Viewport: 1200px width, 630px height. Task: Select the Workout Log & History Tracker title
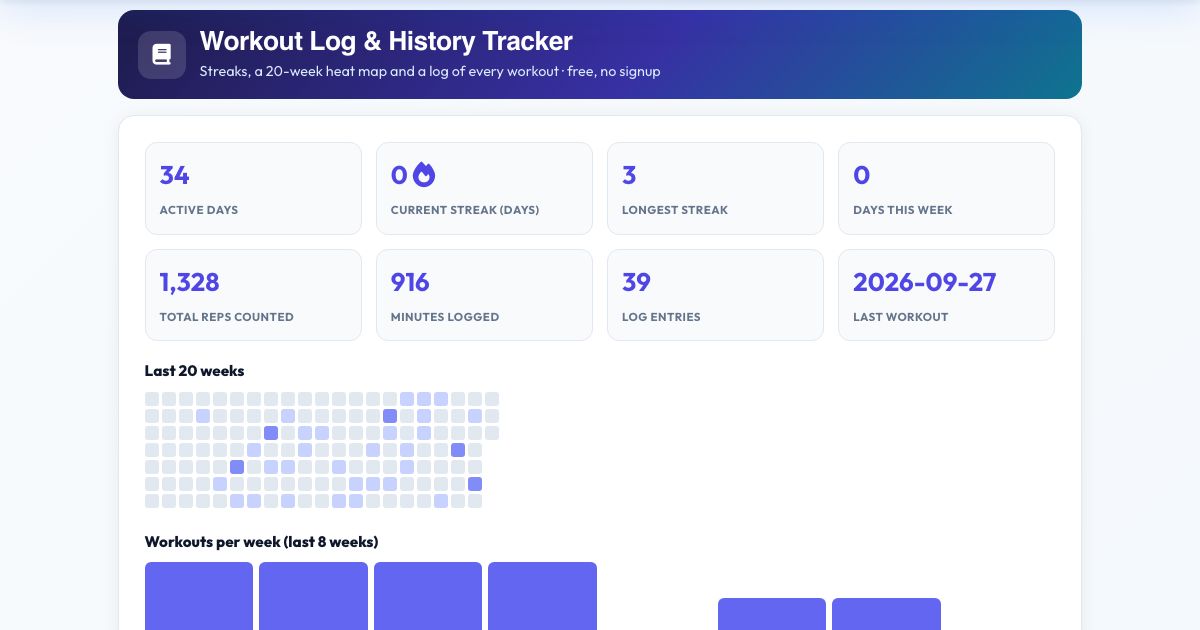pyautogui.click(x=386, y=41)
